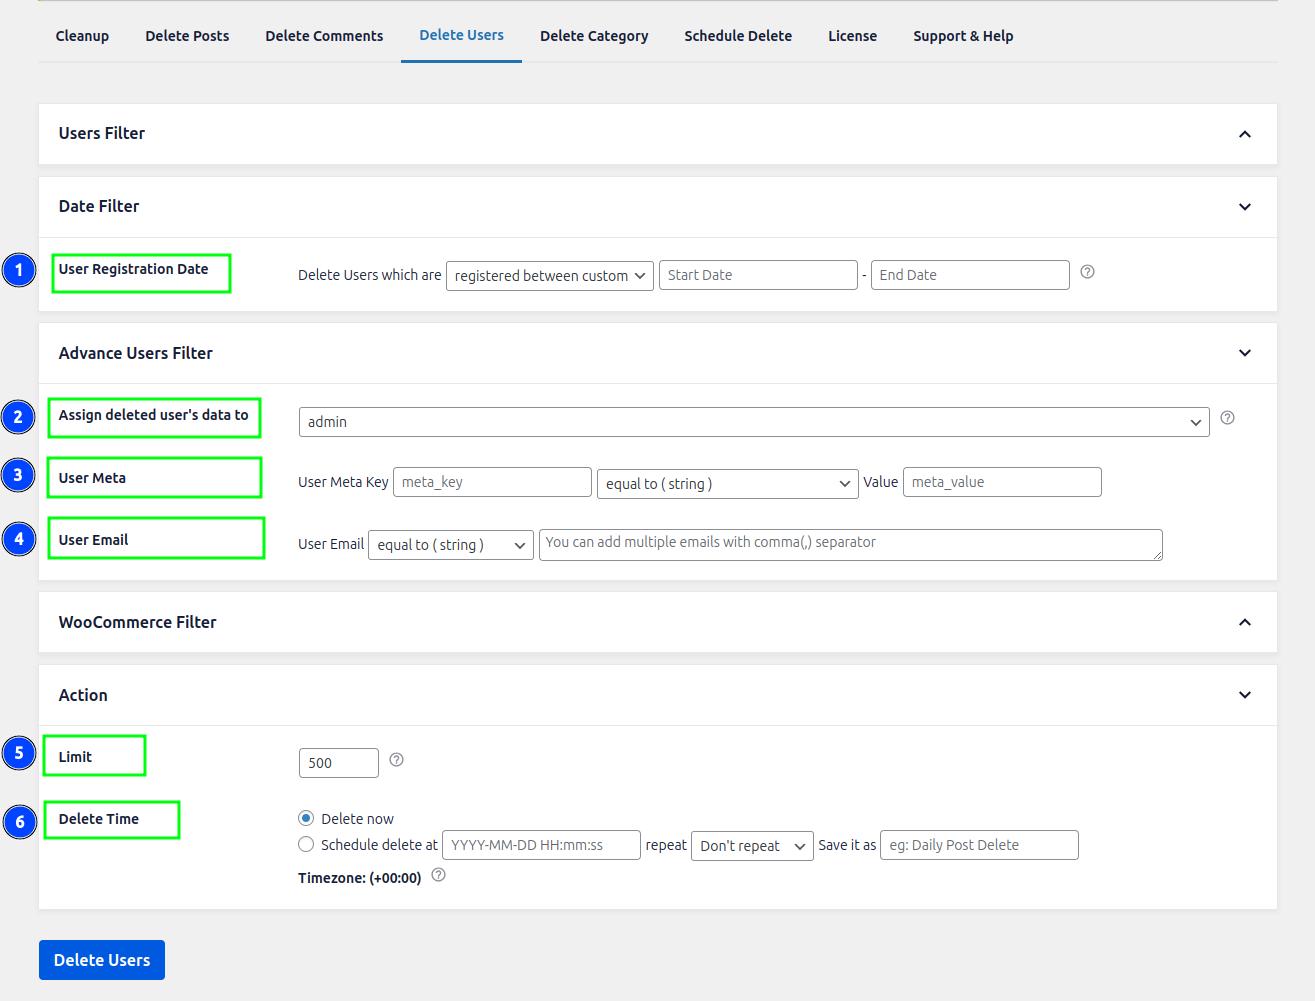Open the Schedule Delete tab
The height and width of the screenshot is (1001, 1315).
[737, 36]
